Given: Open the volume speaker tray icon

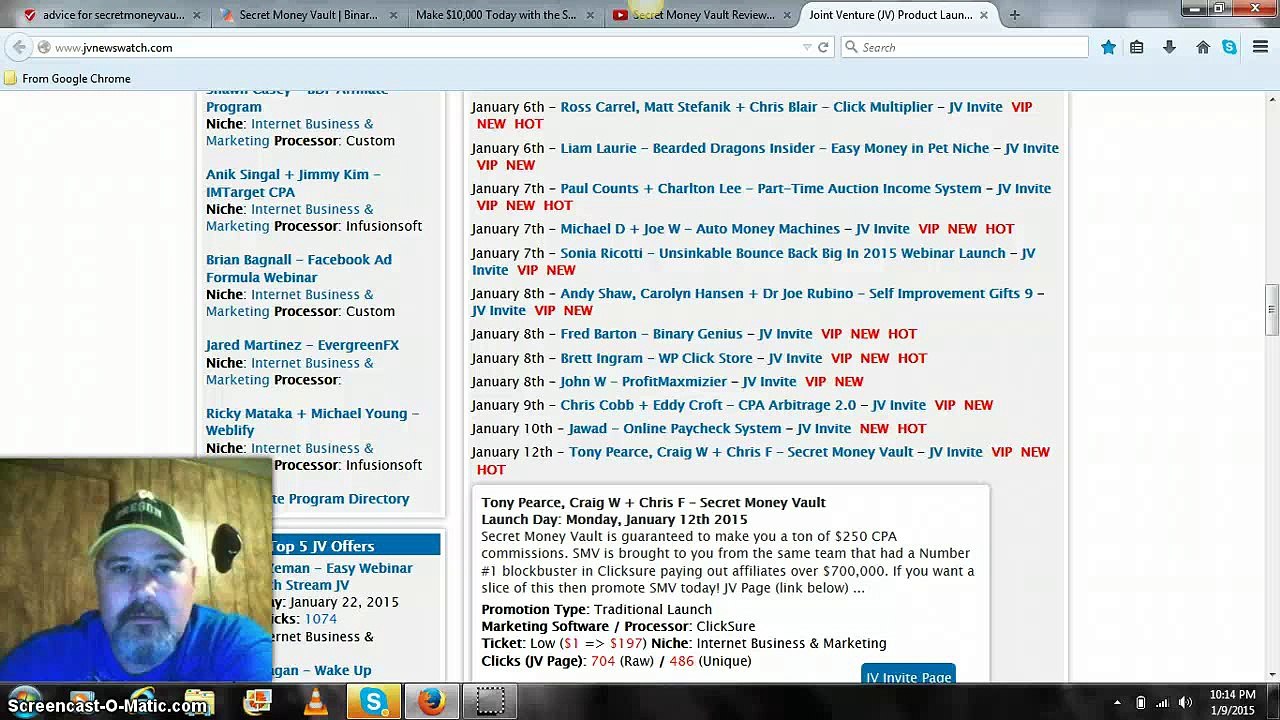Looking at the screenshot, I should coord(1186,703).
